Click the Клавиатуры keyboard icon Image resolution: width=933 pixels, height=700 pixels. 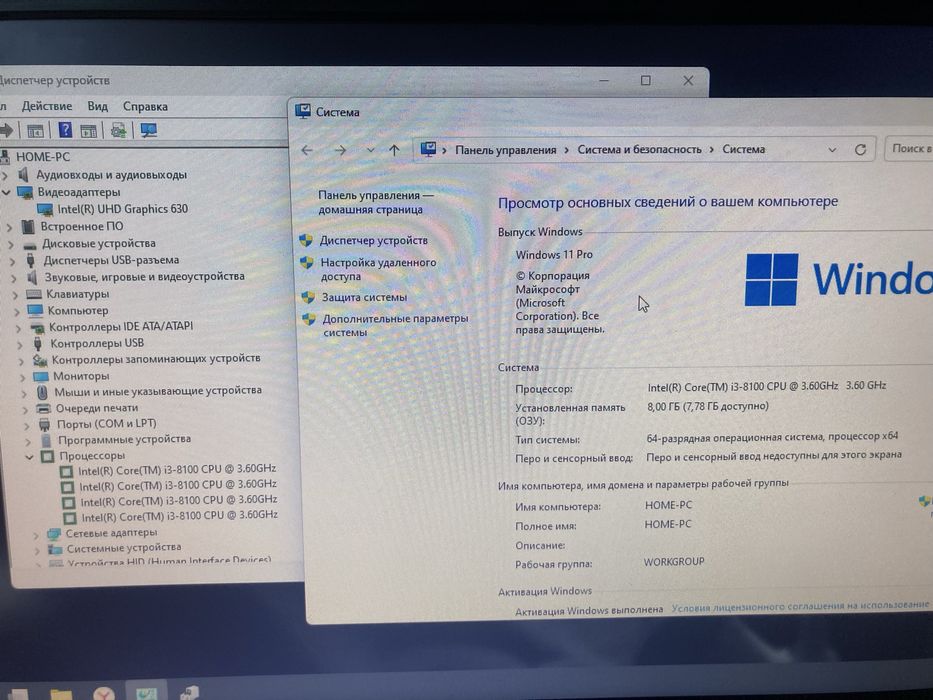(x=34, y=294)
